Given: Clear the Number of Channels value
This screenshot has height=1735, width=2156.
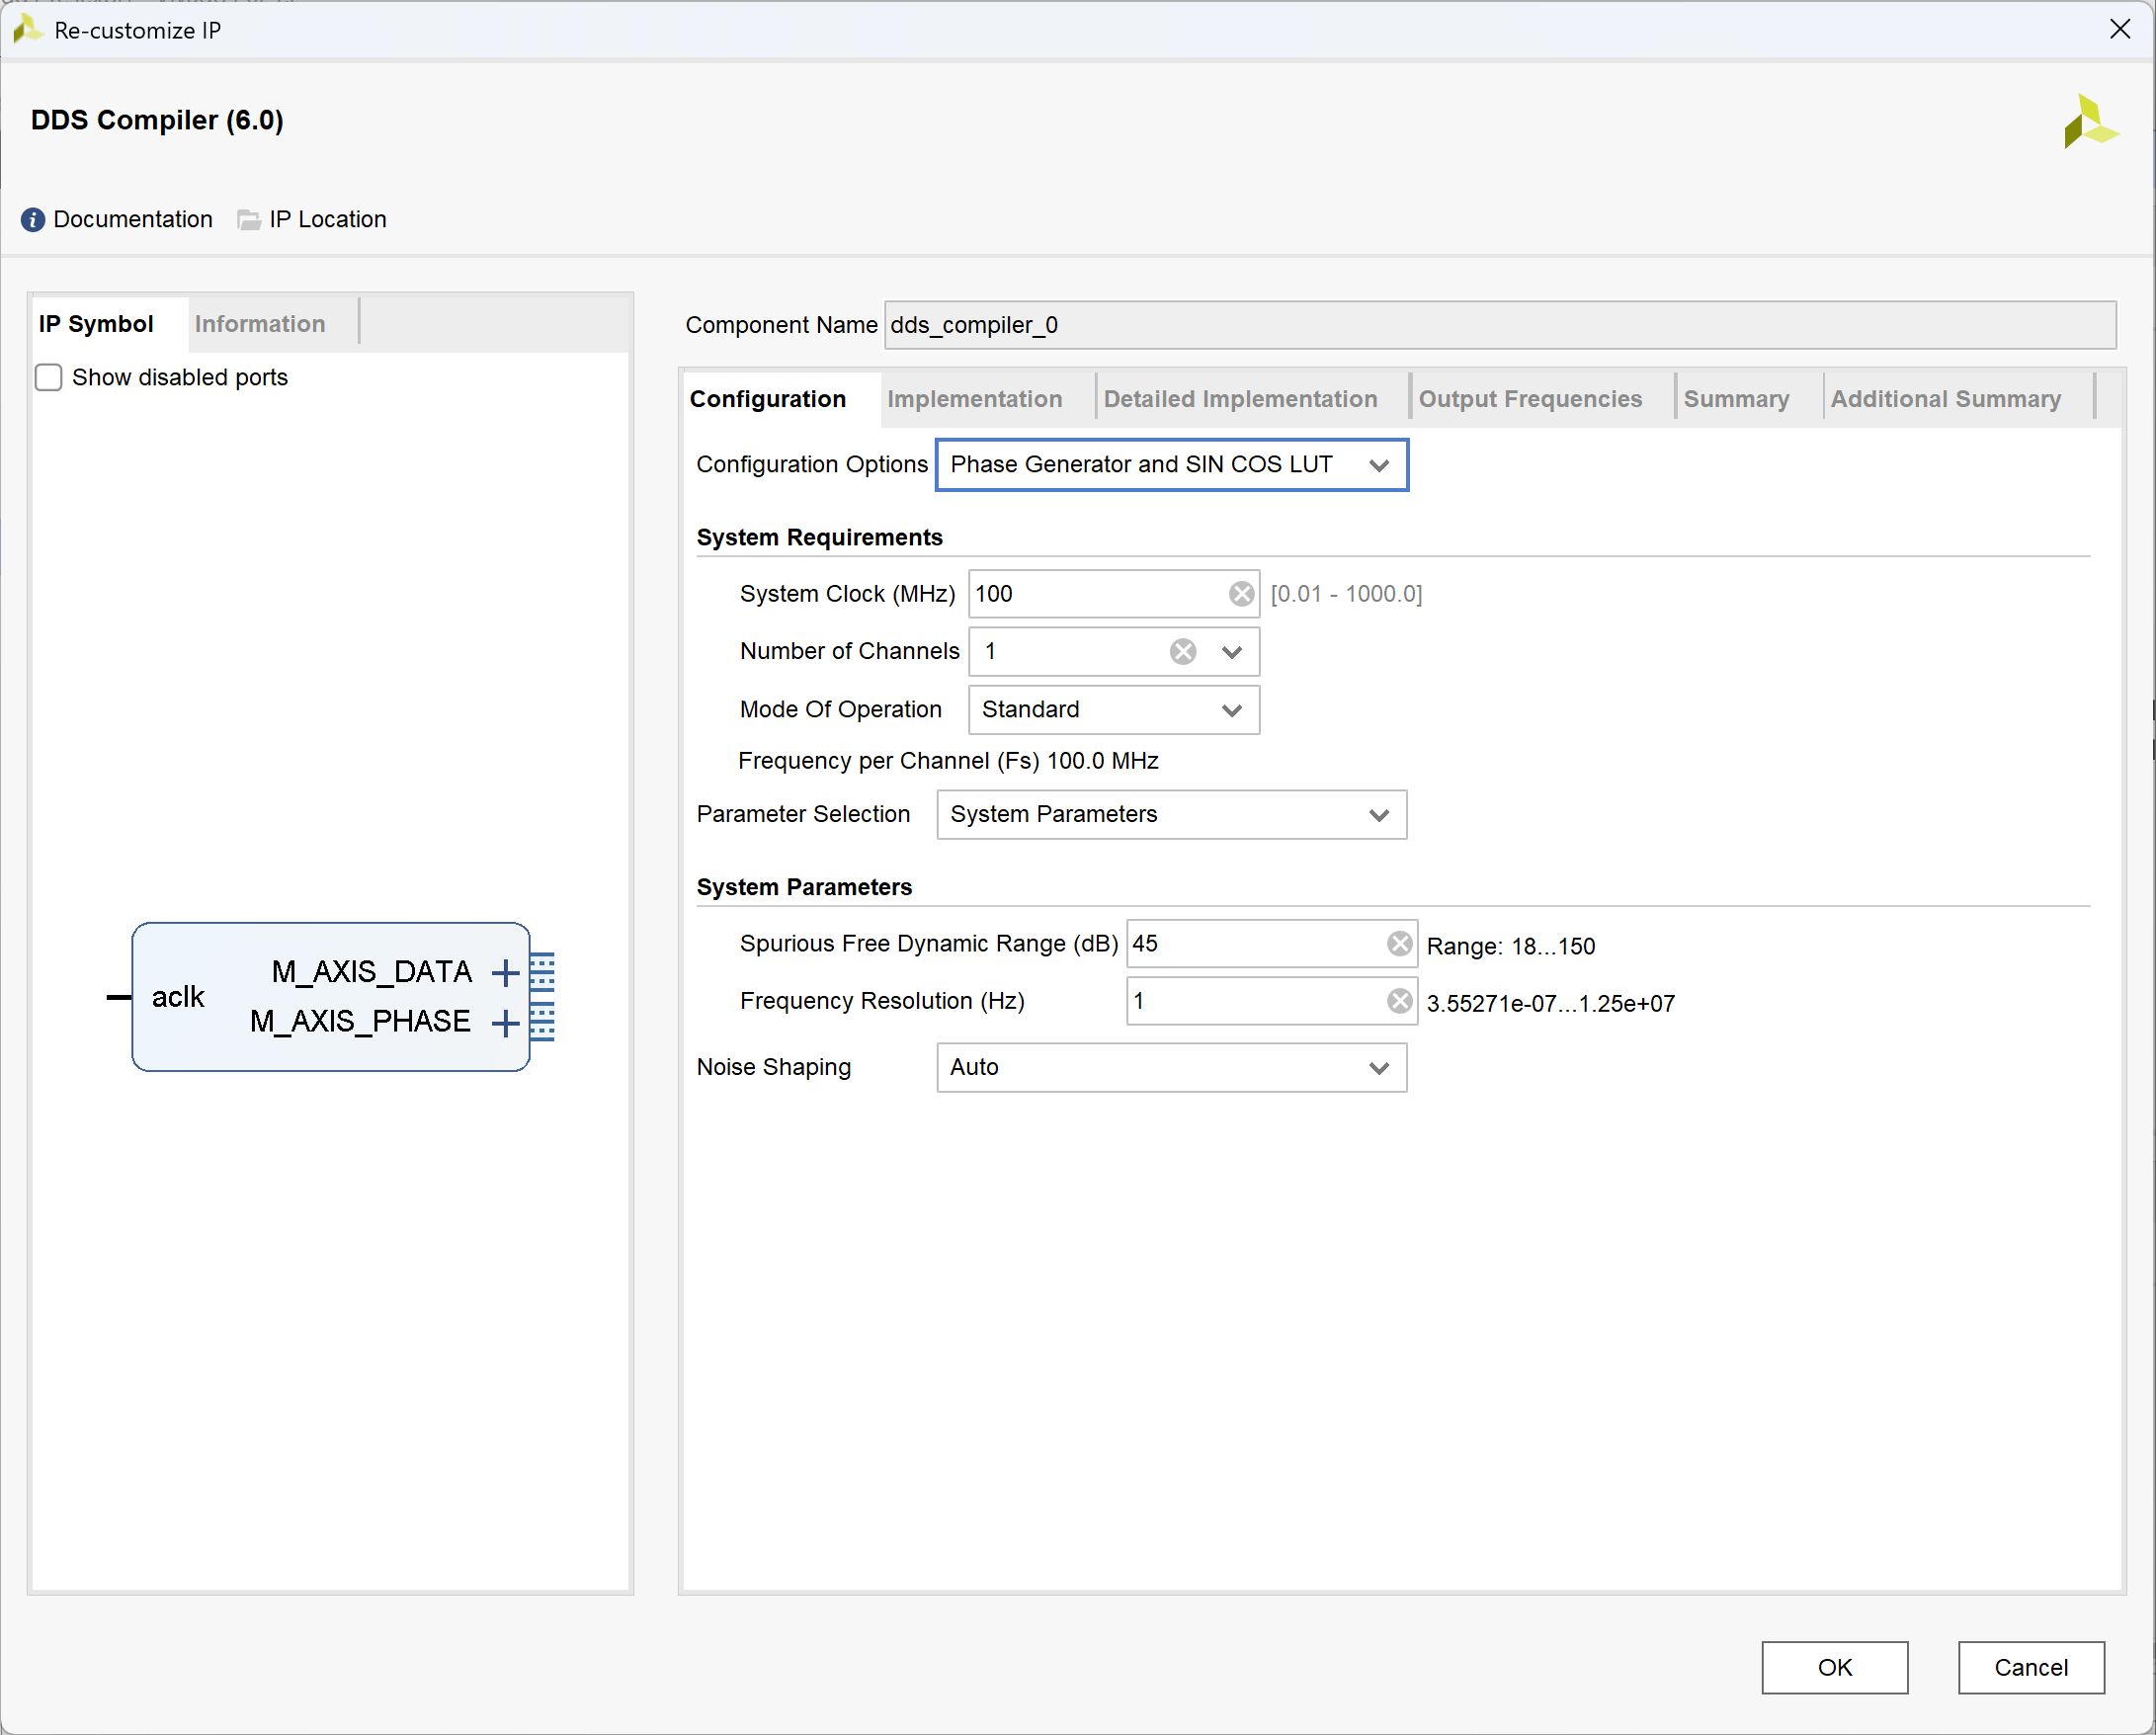Looking at the screenshot, I should pyautogui.click(x=1183, y=652).
